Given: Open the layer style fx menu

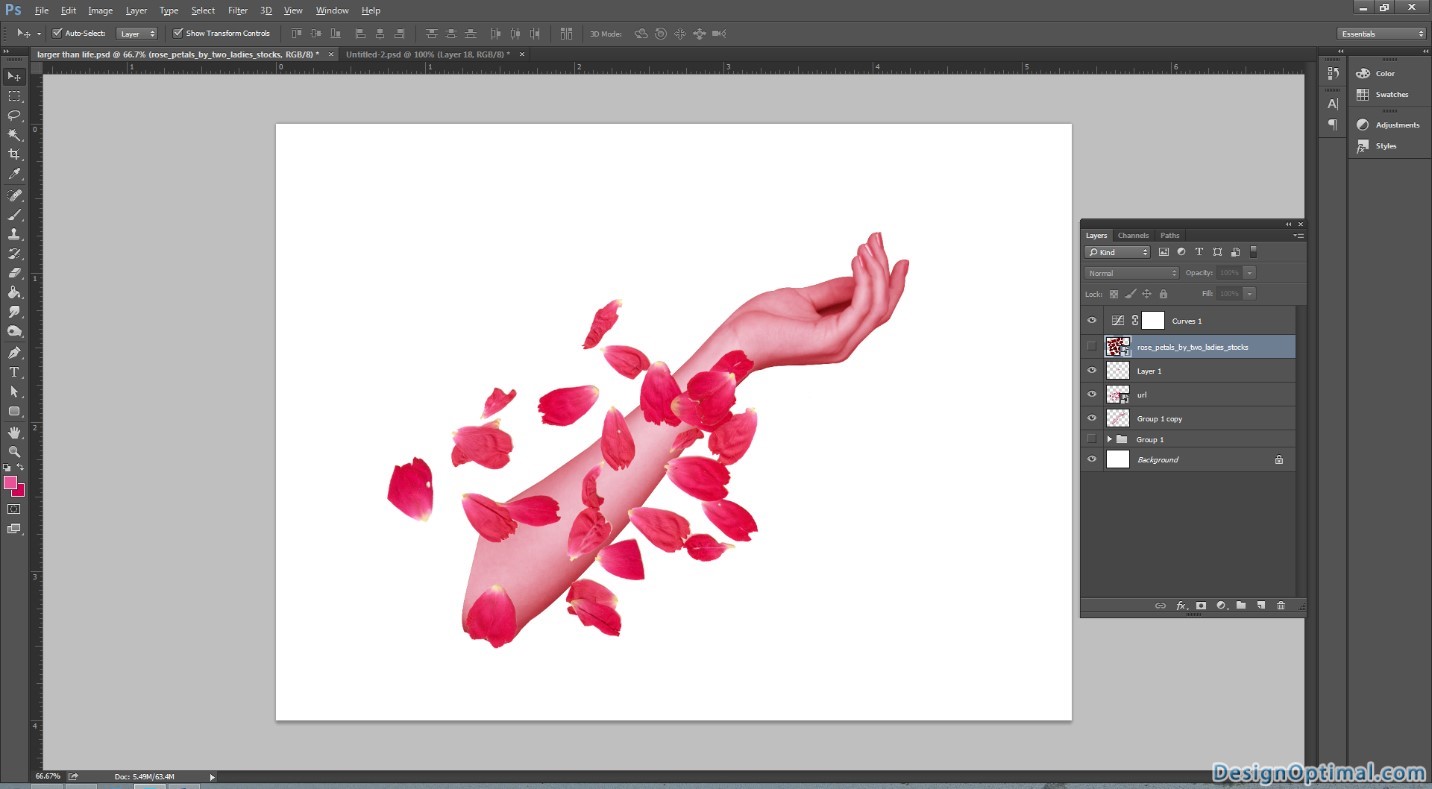Looking at the screenshot, I should click(x=1181, y=605).
